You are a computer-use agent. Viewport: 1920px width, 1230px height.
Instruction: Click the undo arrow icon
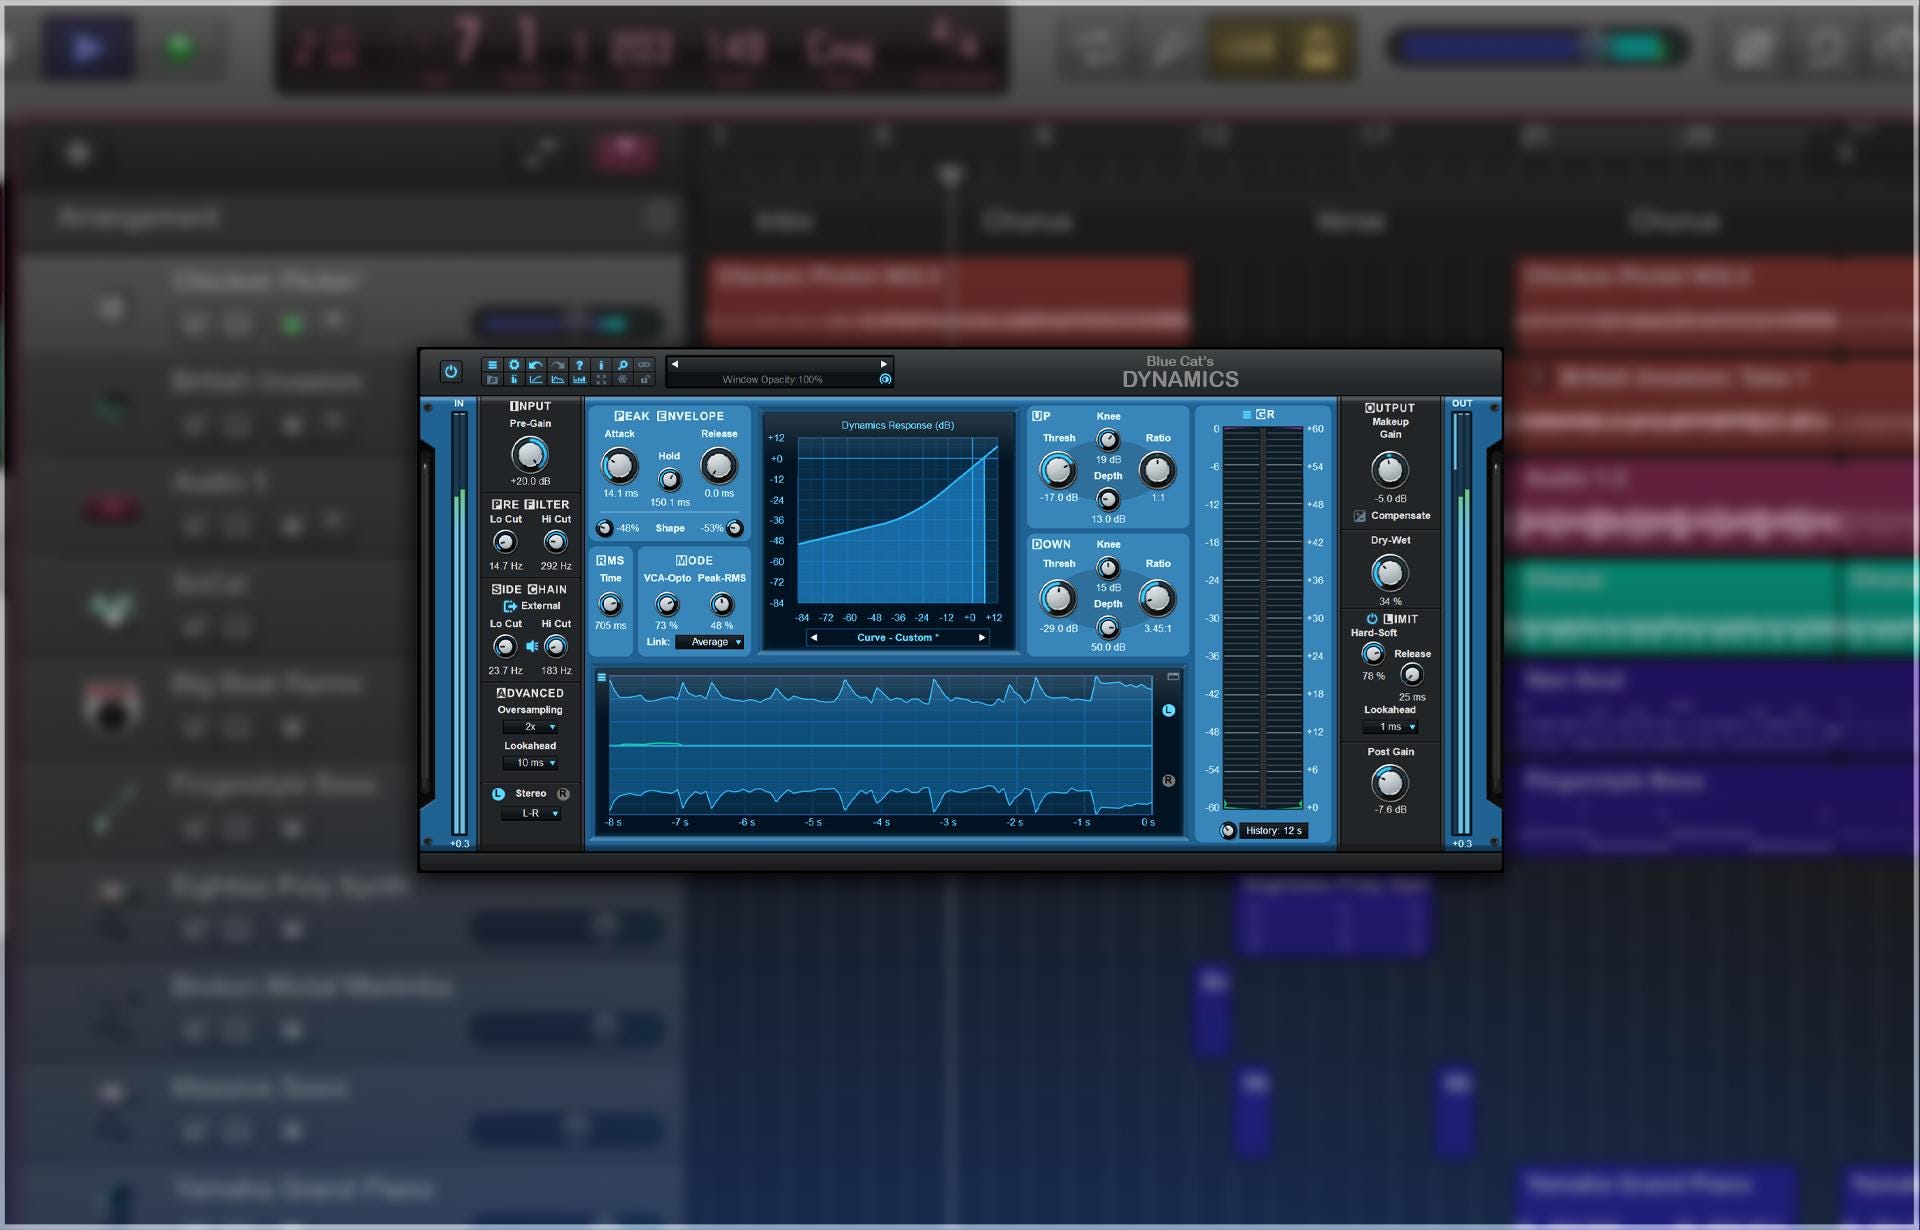[536, 365]
